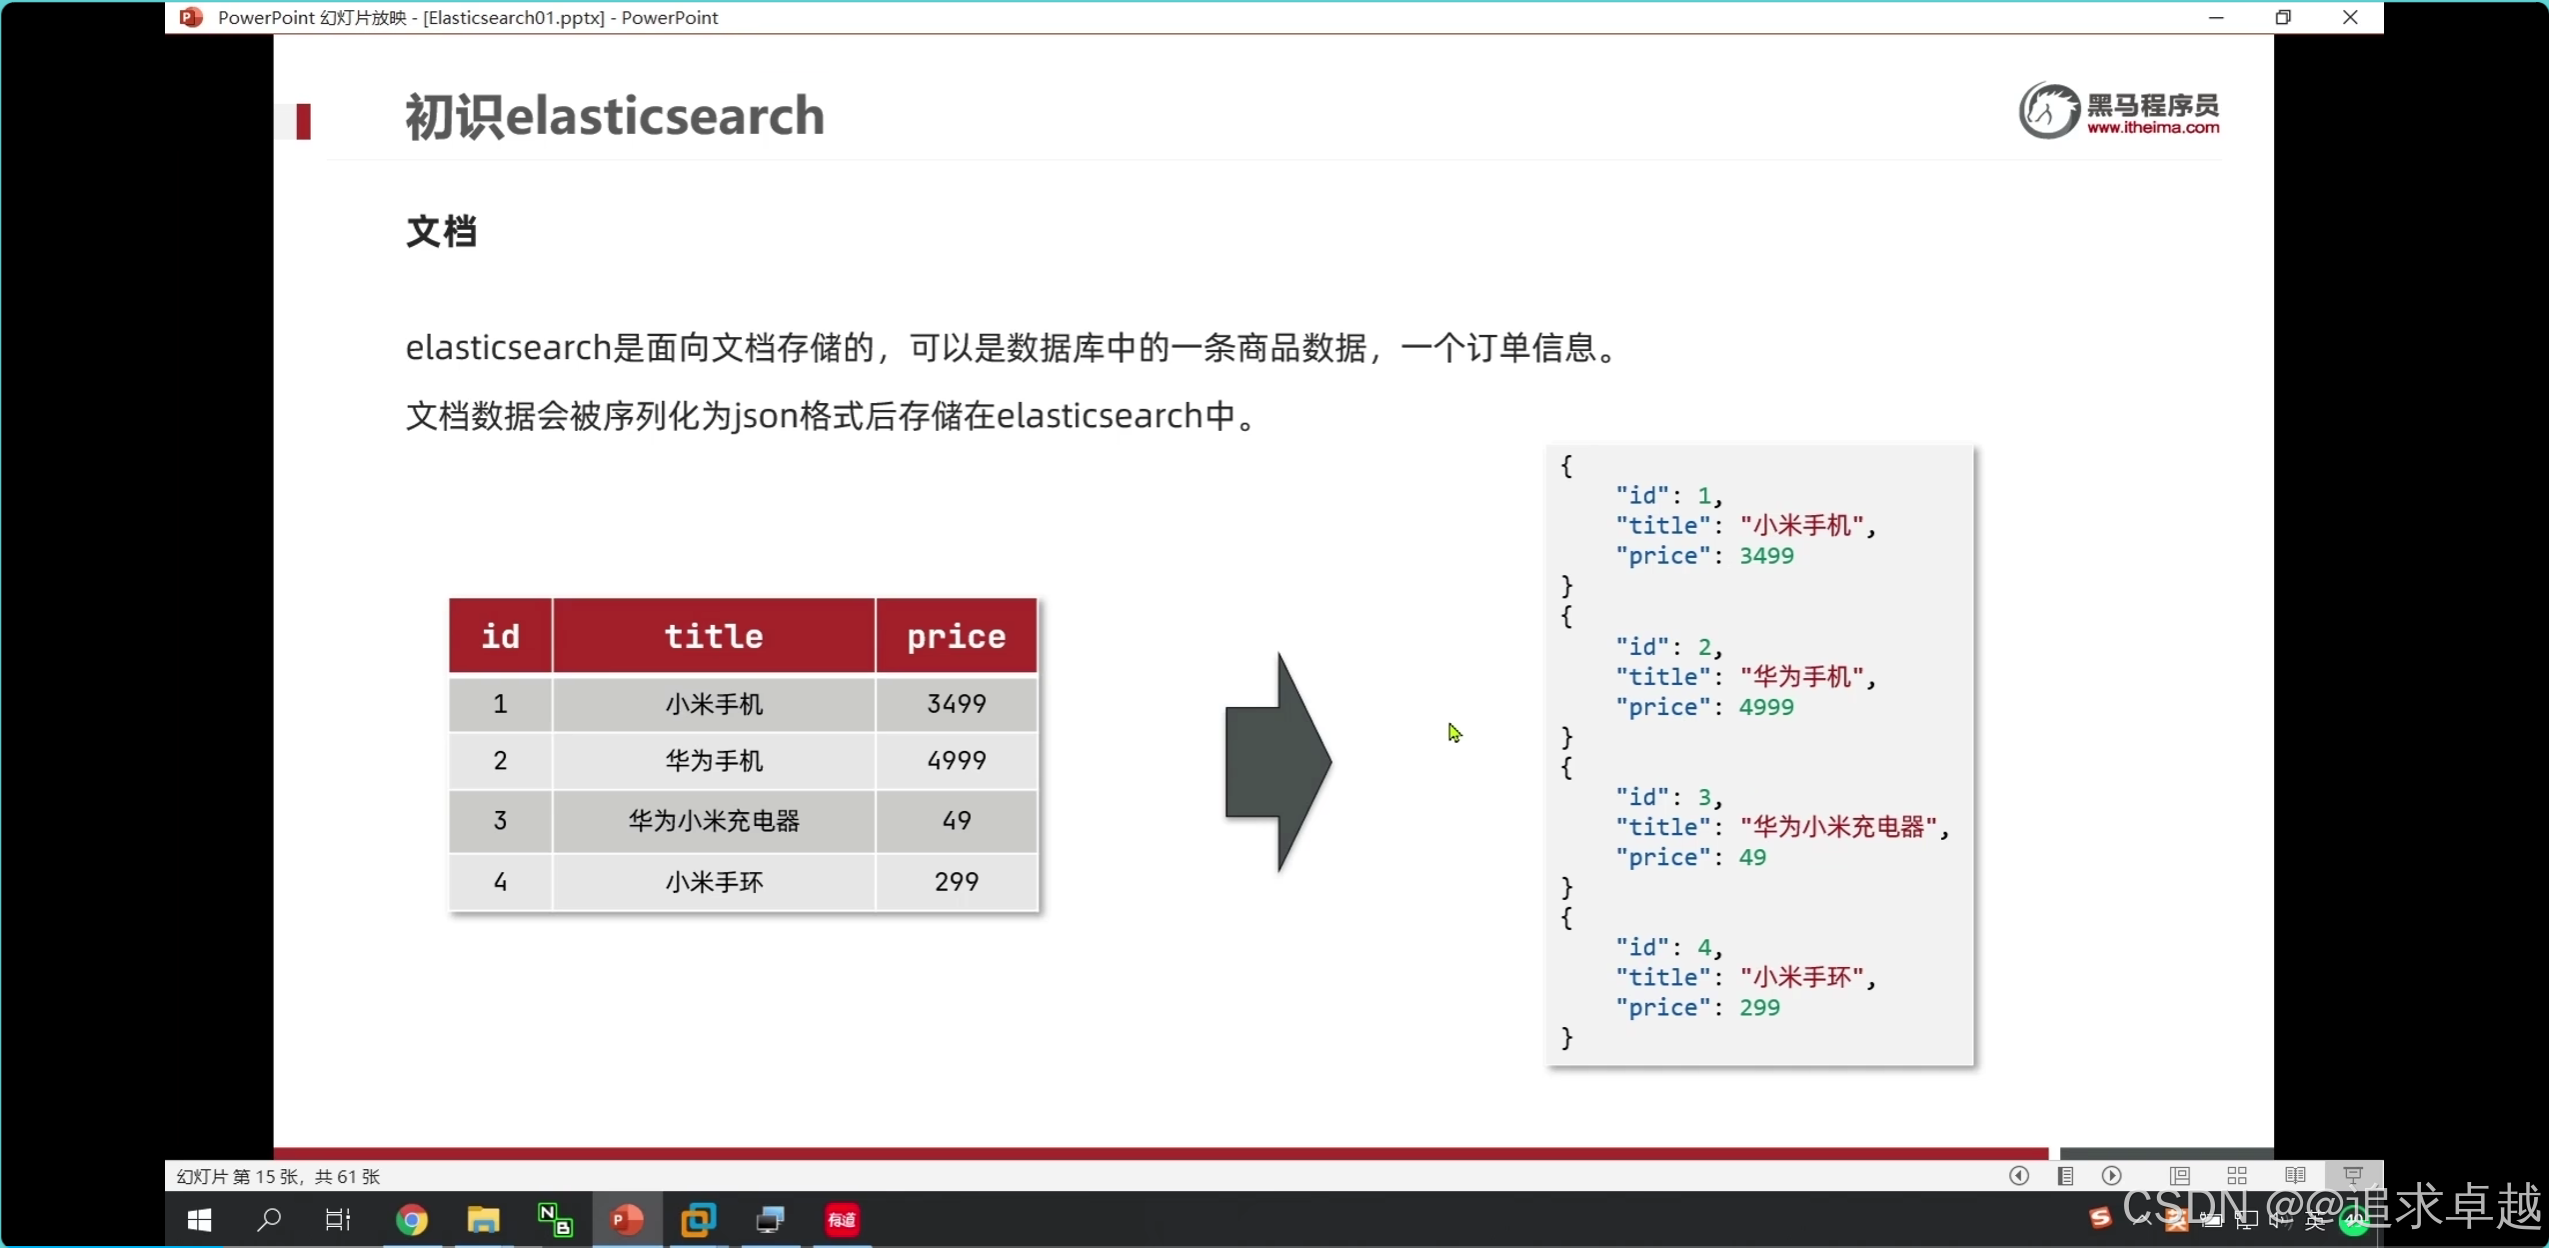Click the Sogou input tray icon
The width and height of the screenshot is (2549, 1248).
pos(2100,1218)
